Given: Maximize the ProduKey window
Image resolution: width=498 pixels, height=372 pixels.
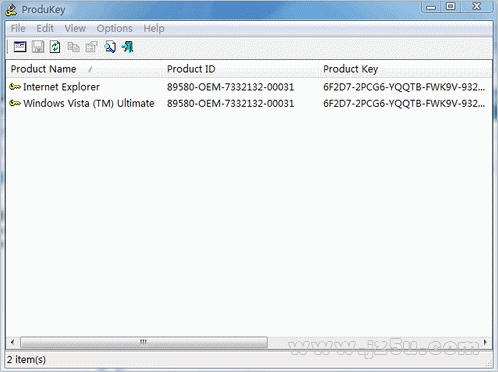Looking at the screenshot, I should 451,7.
